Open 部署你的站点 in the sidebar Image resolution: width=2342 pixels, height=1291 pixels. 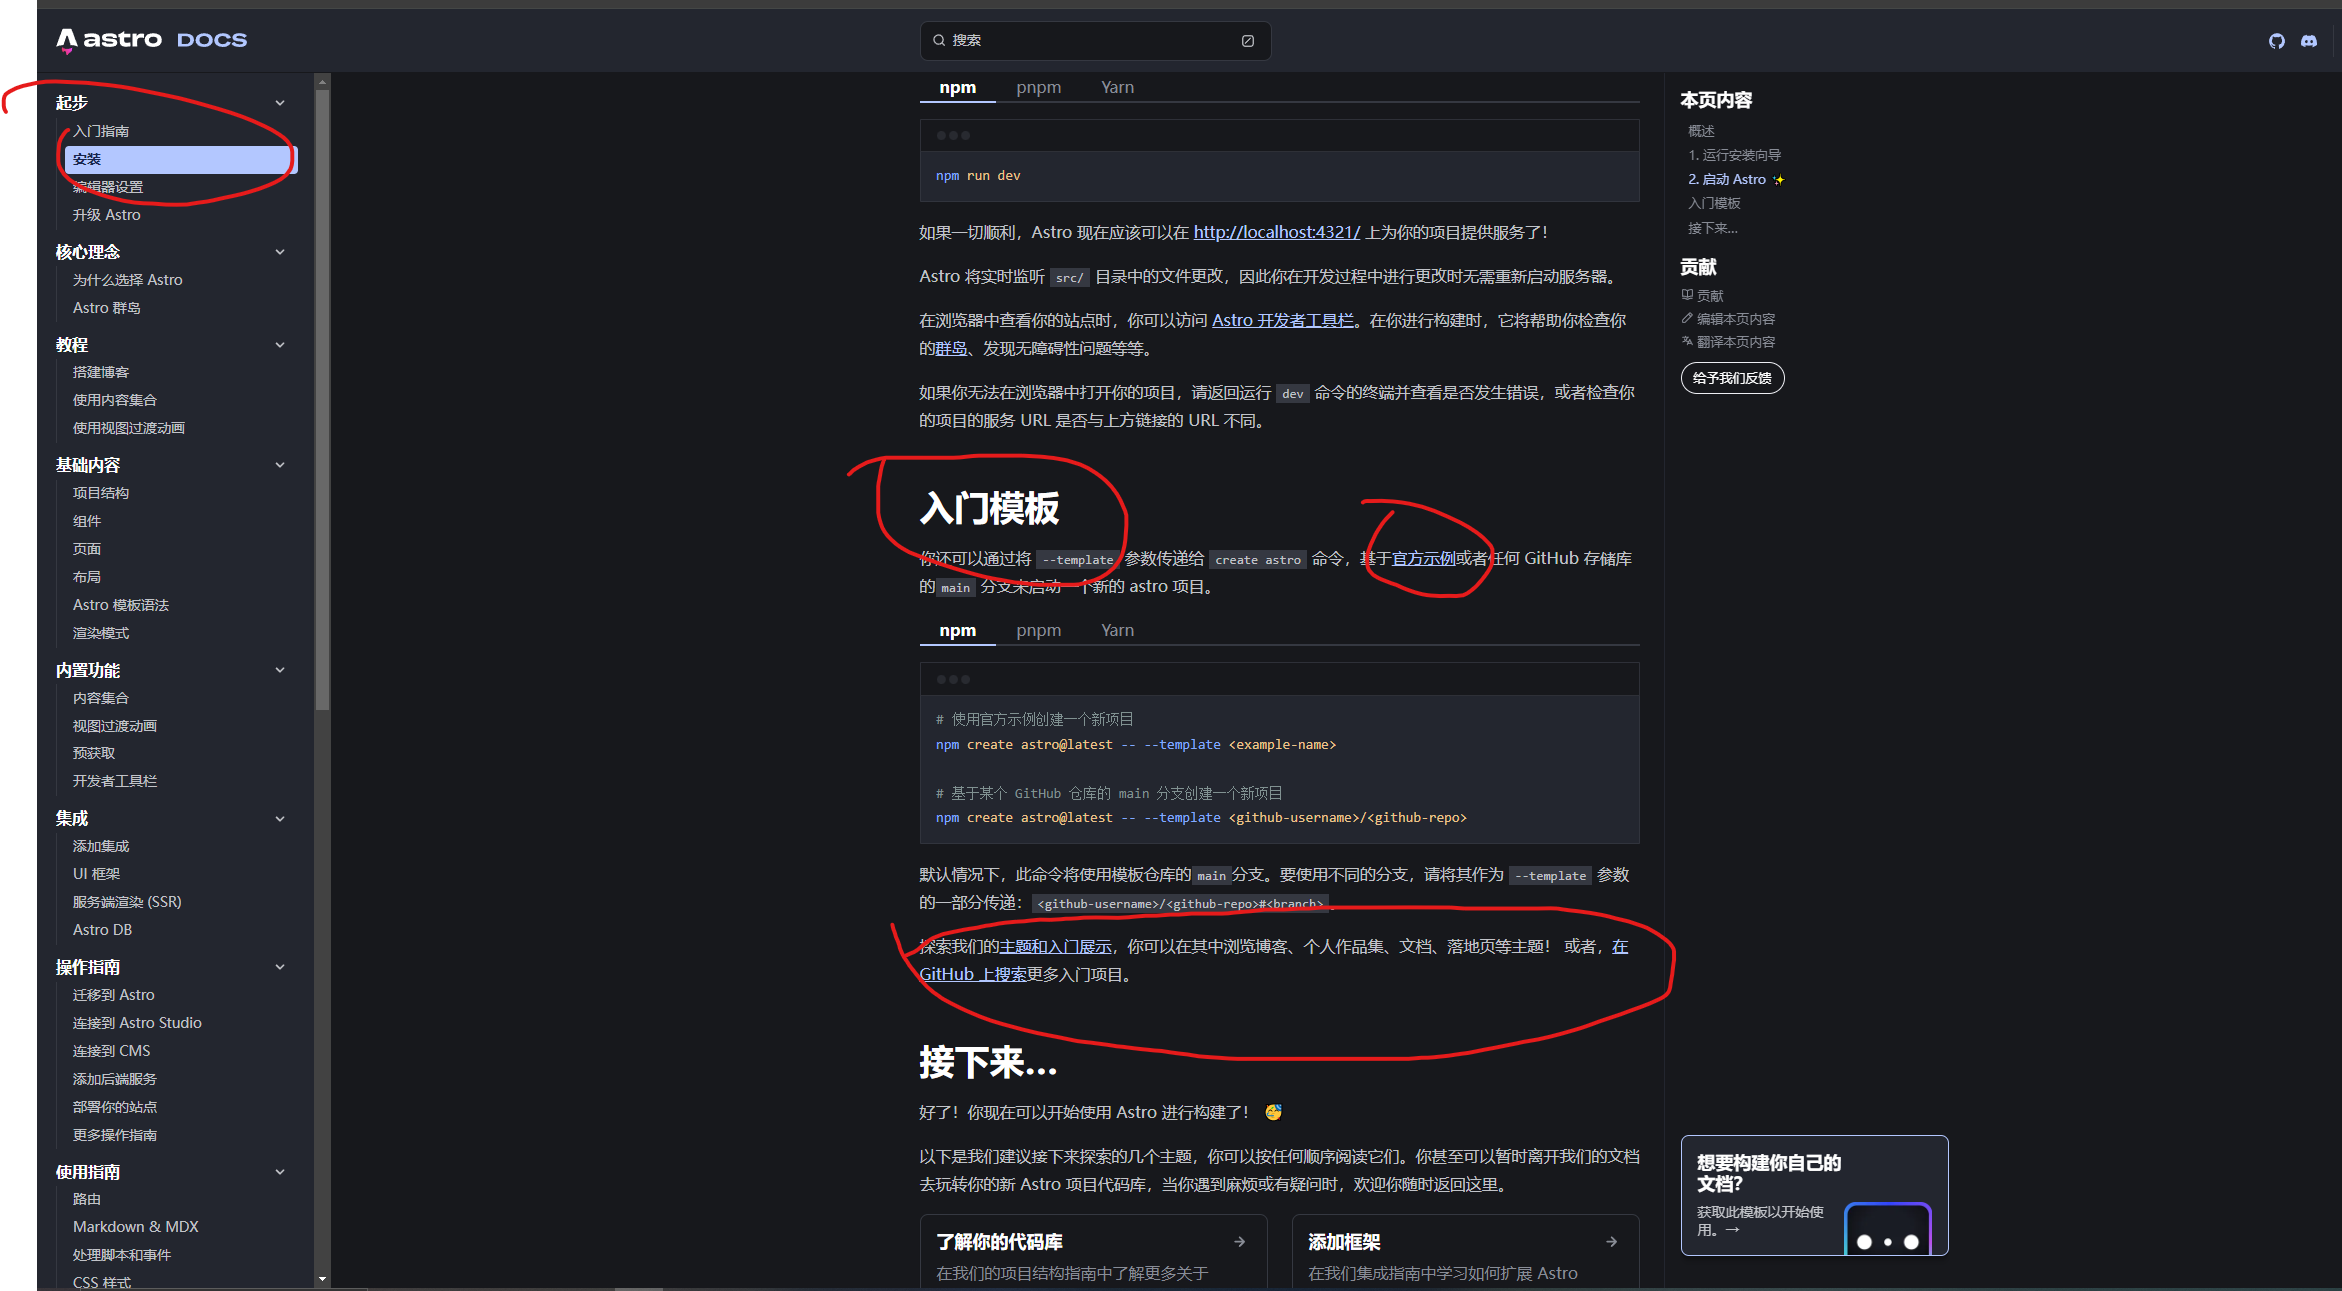point(115,1107)
